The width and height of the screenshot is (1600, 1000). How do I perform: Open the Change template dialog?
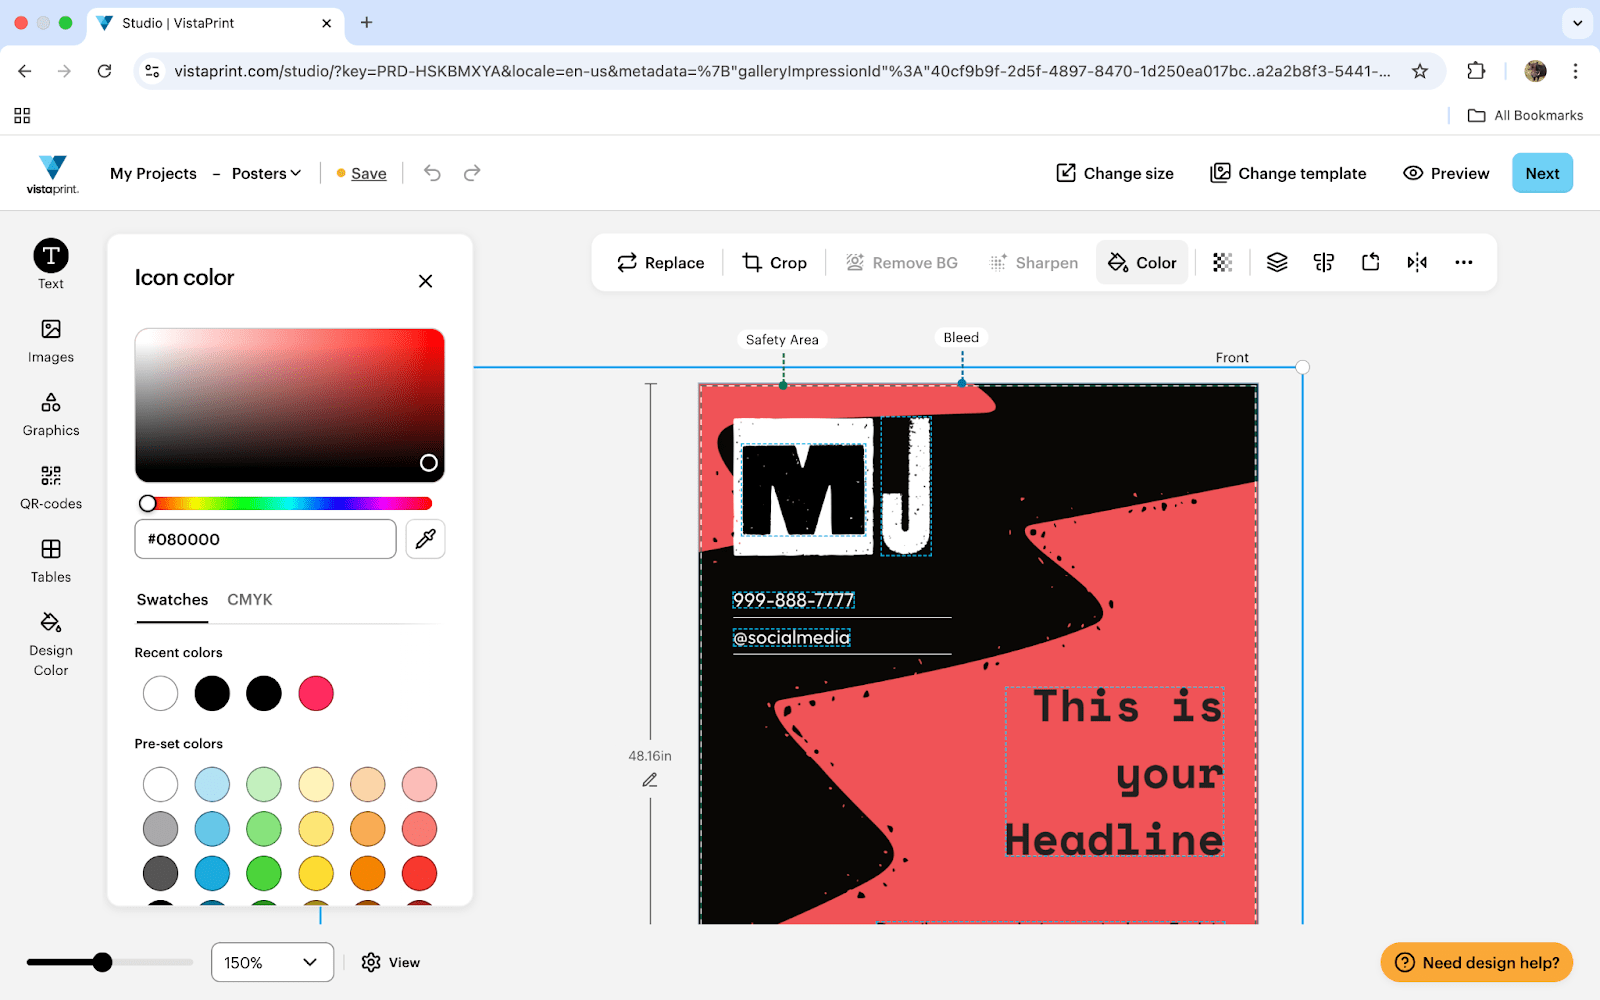[x=1288, y=173]
